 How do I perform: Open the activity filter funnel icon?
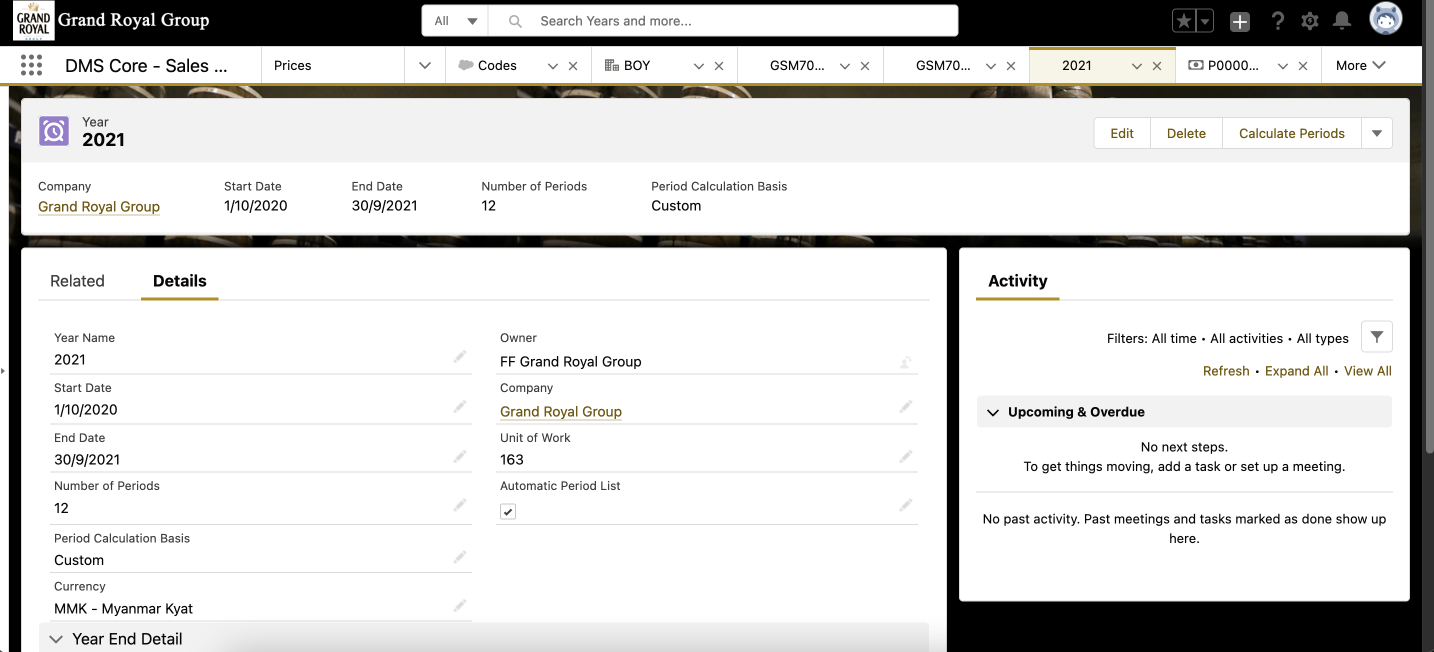pyautogui.click(x=1377, y=338)
